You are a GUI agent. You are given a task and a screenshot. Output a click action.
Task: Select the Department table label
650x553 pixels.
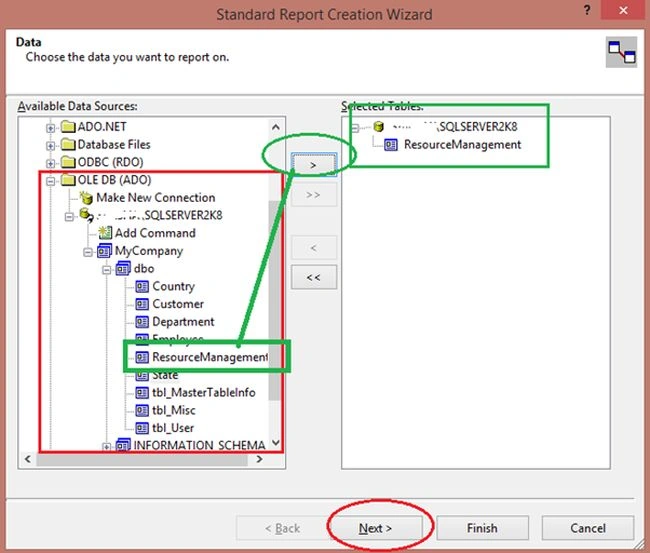pyautogui.click(x=183, y=322)
